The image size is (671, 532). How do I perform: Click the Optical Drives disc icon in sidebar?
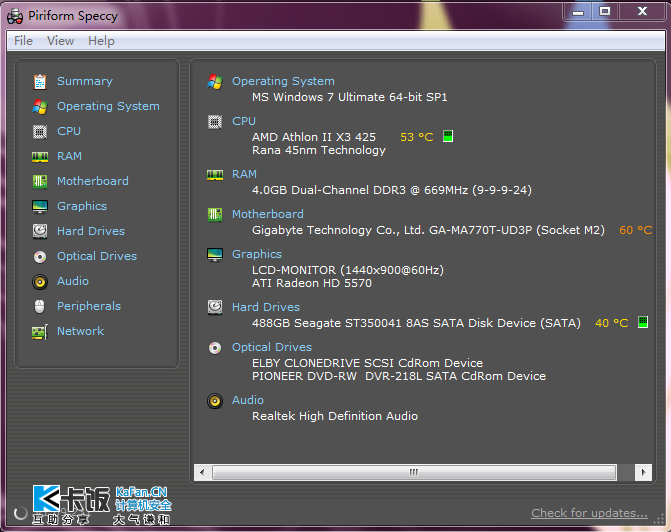pyautogui.click(x=40, y=257)
